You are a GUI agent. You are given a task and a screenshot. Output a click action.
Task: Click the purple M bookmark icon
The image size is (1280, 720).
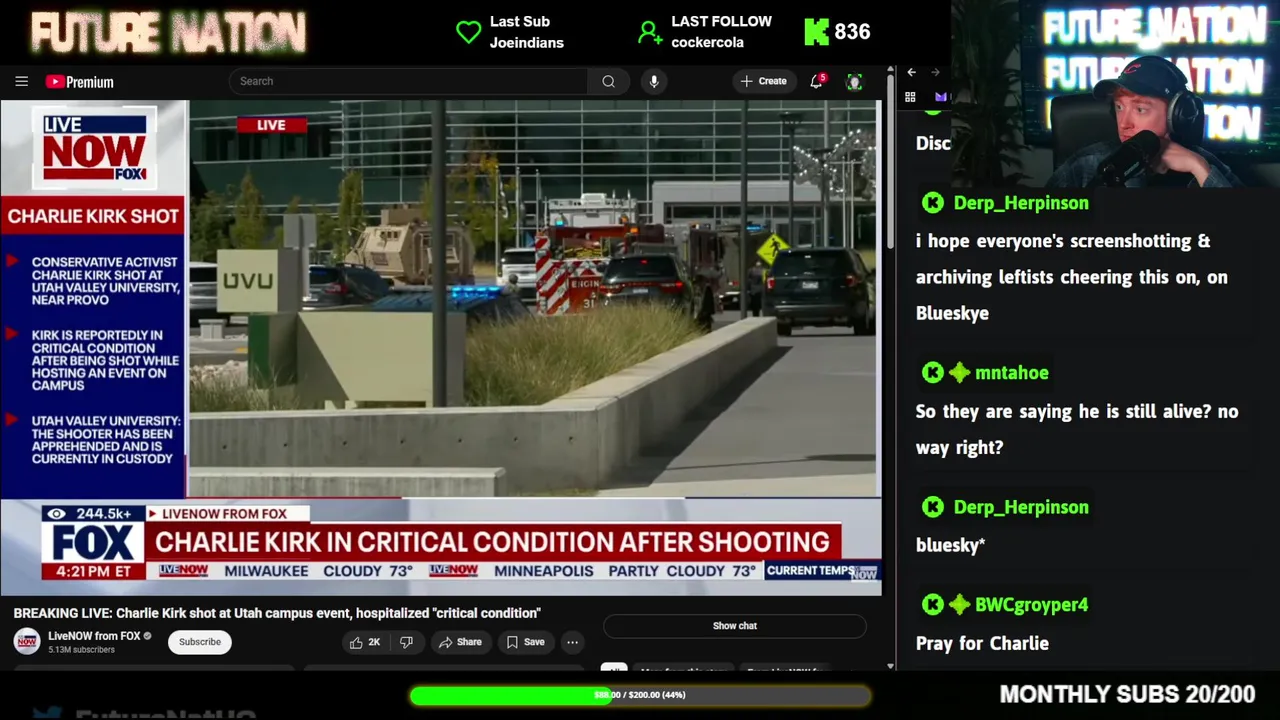940,97
